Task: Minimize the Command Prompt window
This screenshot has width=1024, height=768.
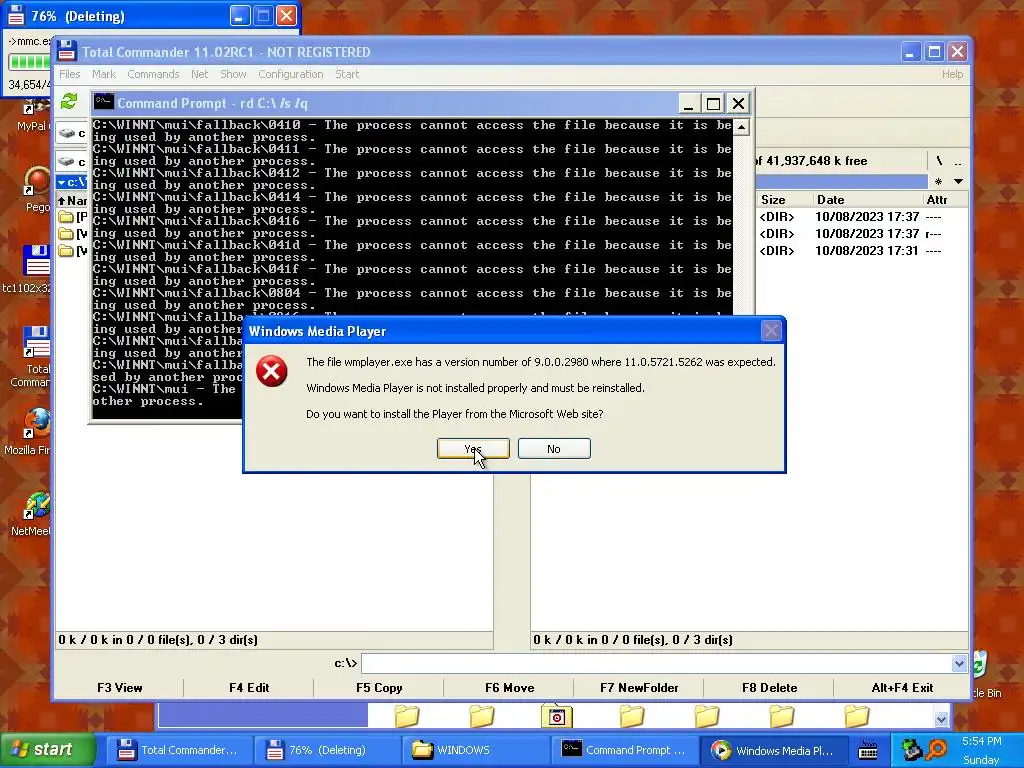Action: click(x=688, y=103)
